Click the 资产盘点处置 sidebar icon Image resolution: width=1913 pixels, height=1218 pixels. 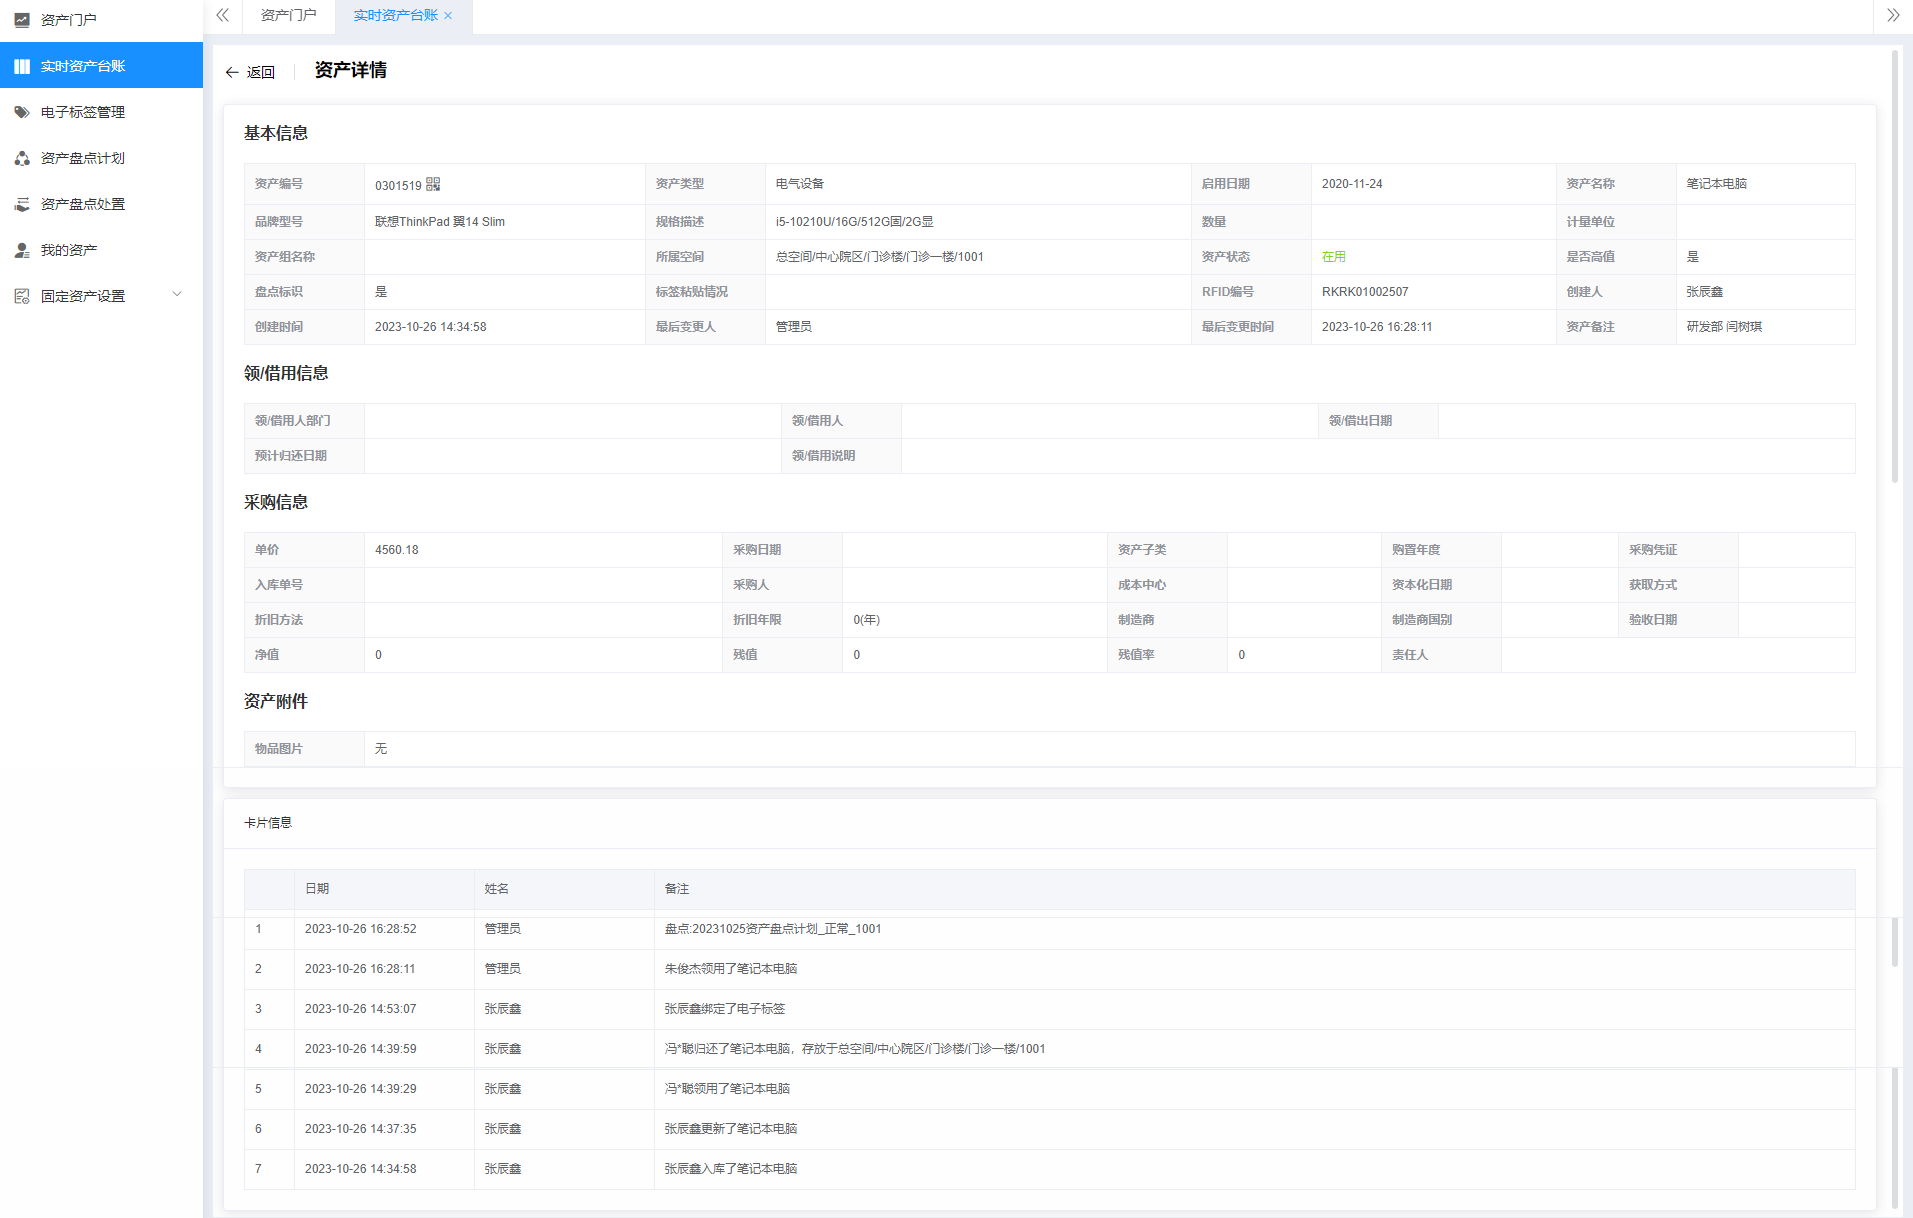tap(22, 204)
